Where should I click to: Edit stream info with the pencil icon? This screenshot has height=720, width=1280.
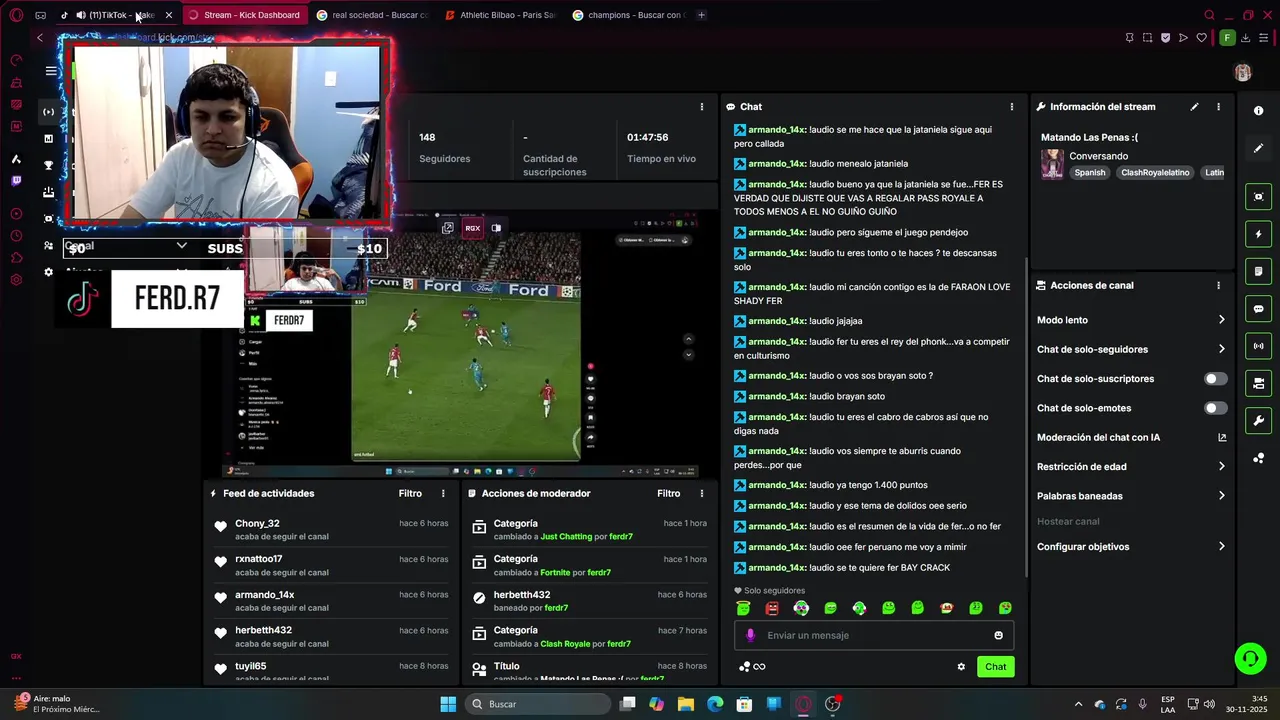(1194, 107)
